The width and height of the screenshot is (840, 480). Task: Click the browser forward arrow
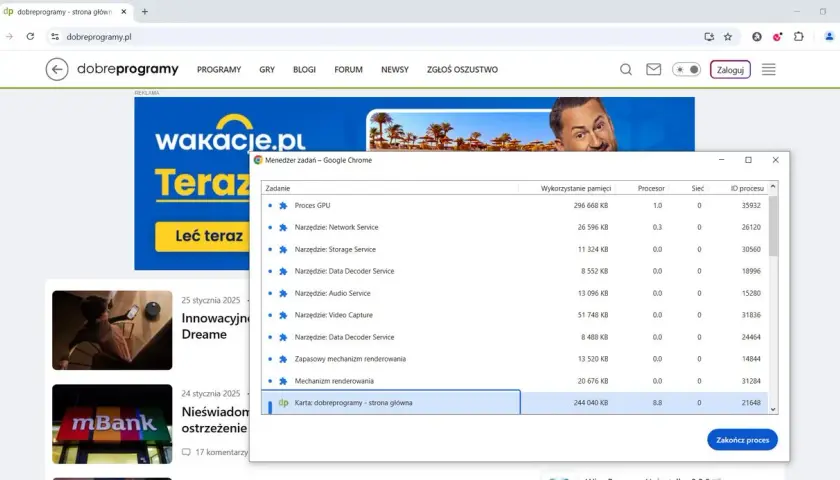click(9, 36)
